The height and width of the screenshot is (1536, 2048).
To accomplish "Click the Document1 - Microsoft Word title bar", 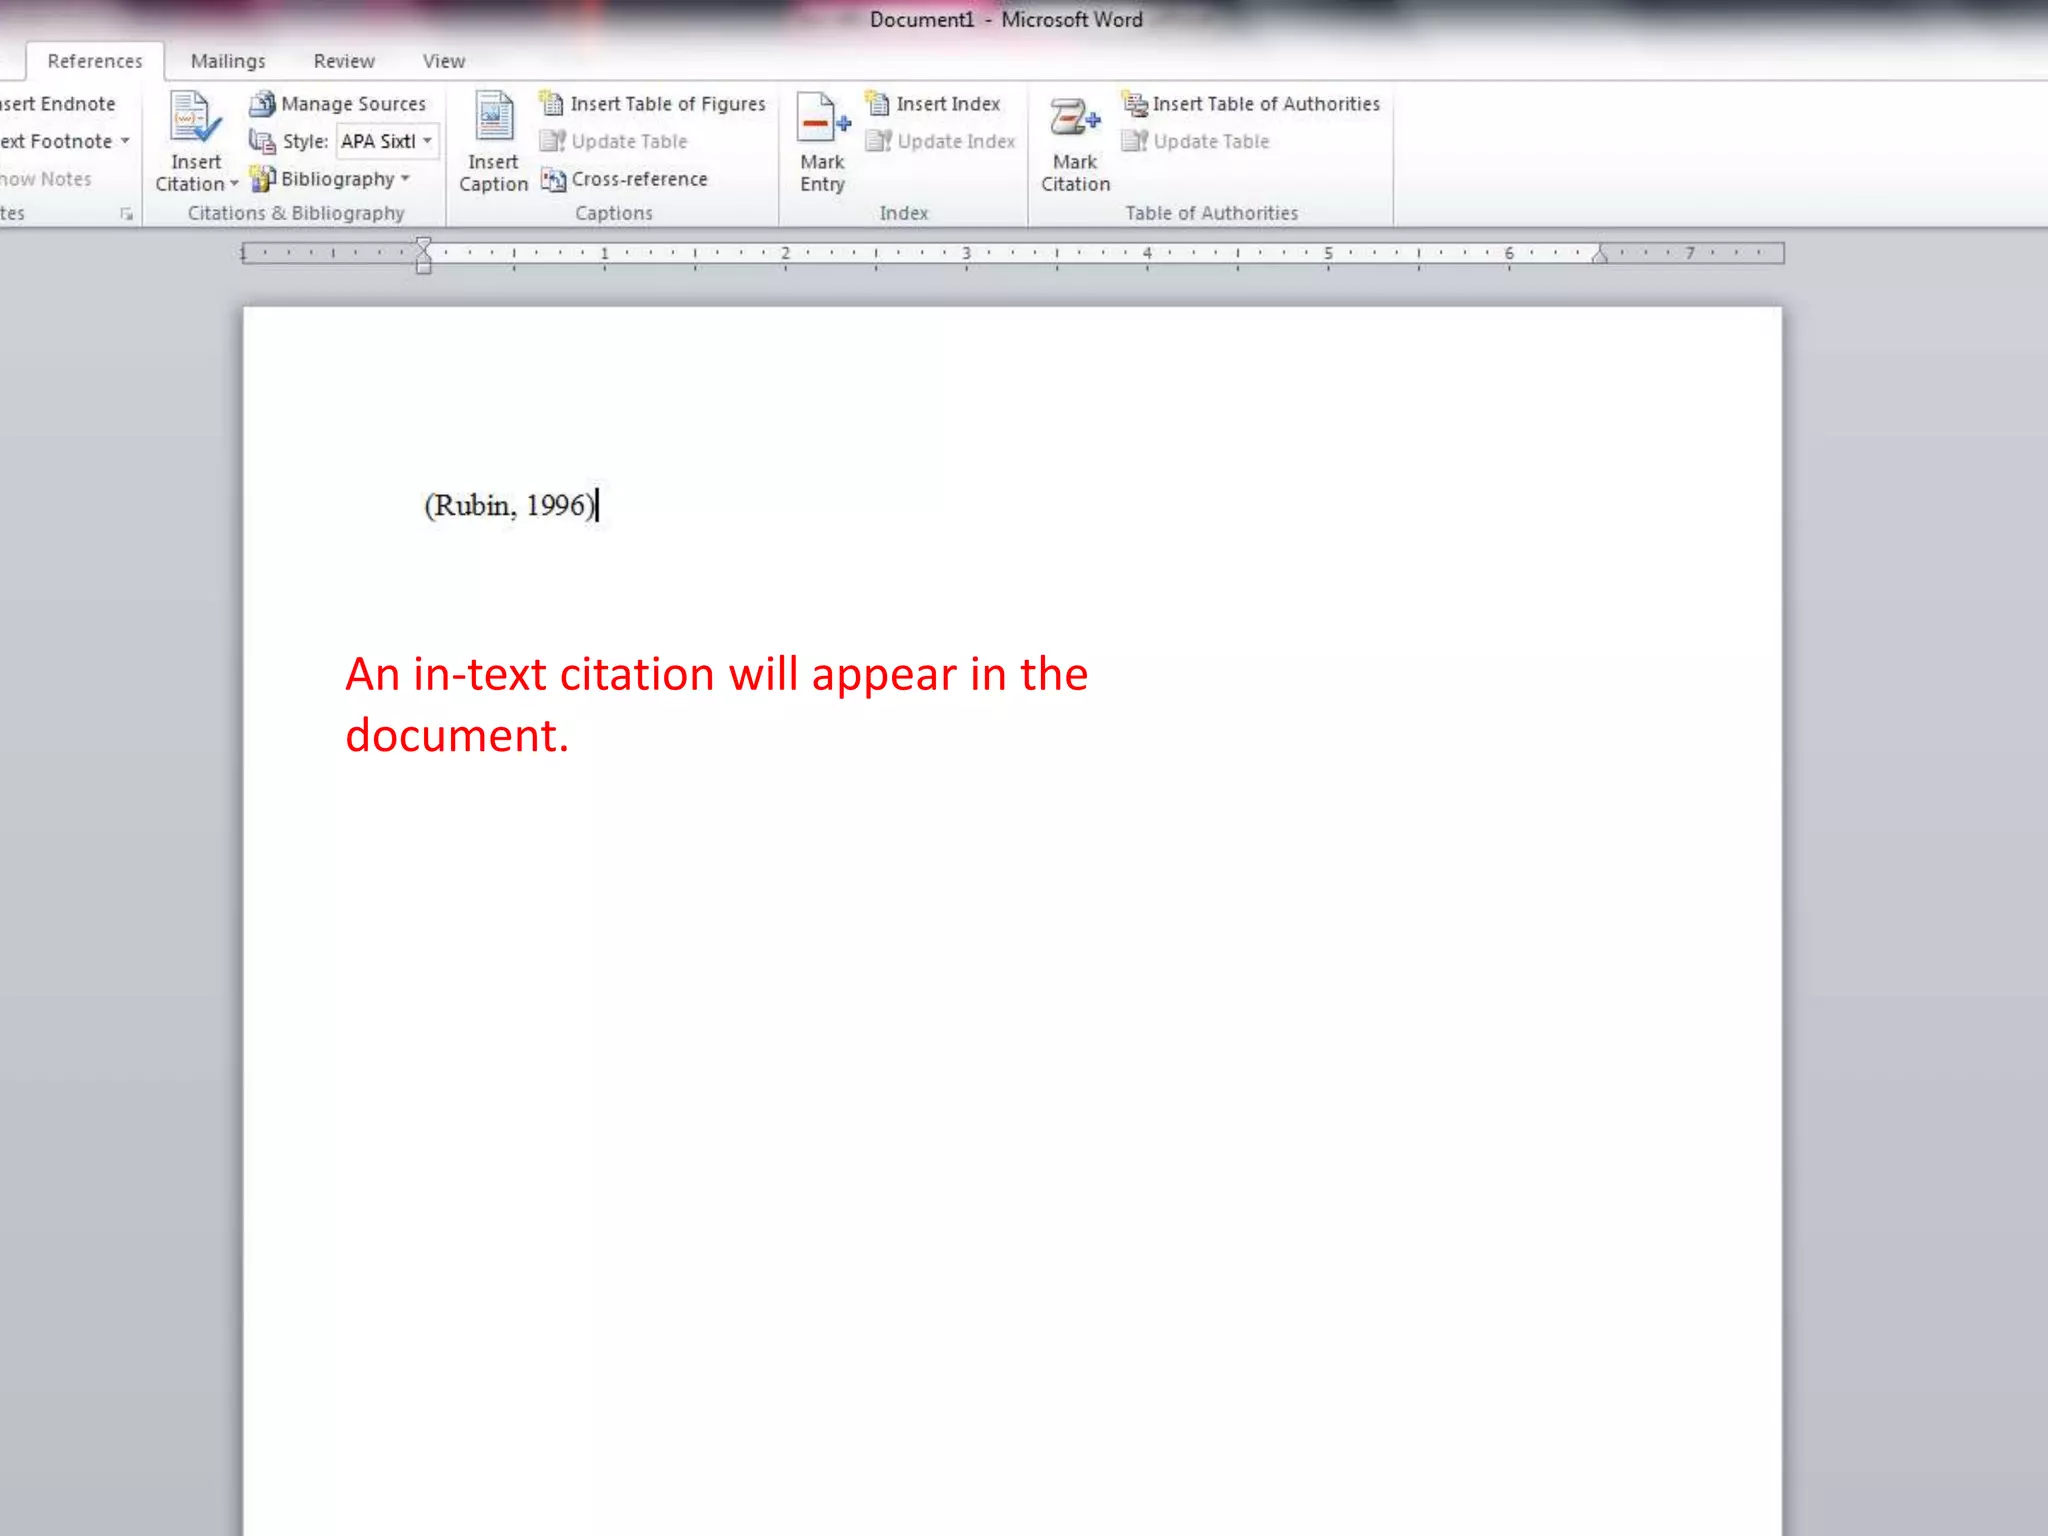I will tap(1006, 19).
